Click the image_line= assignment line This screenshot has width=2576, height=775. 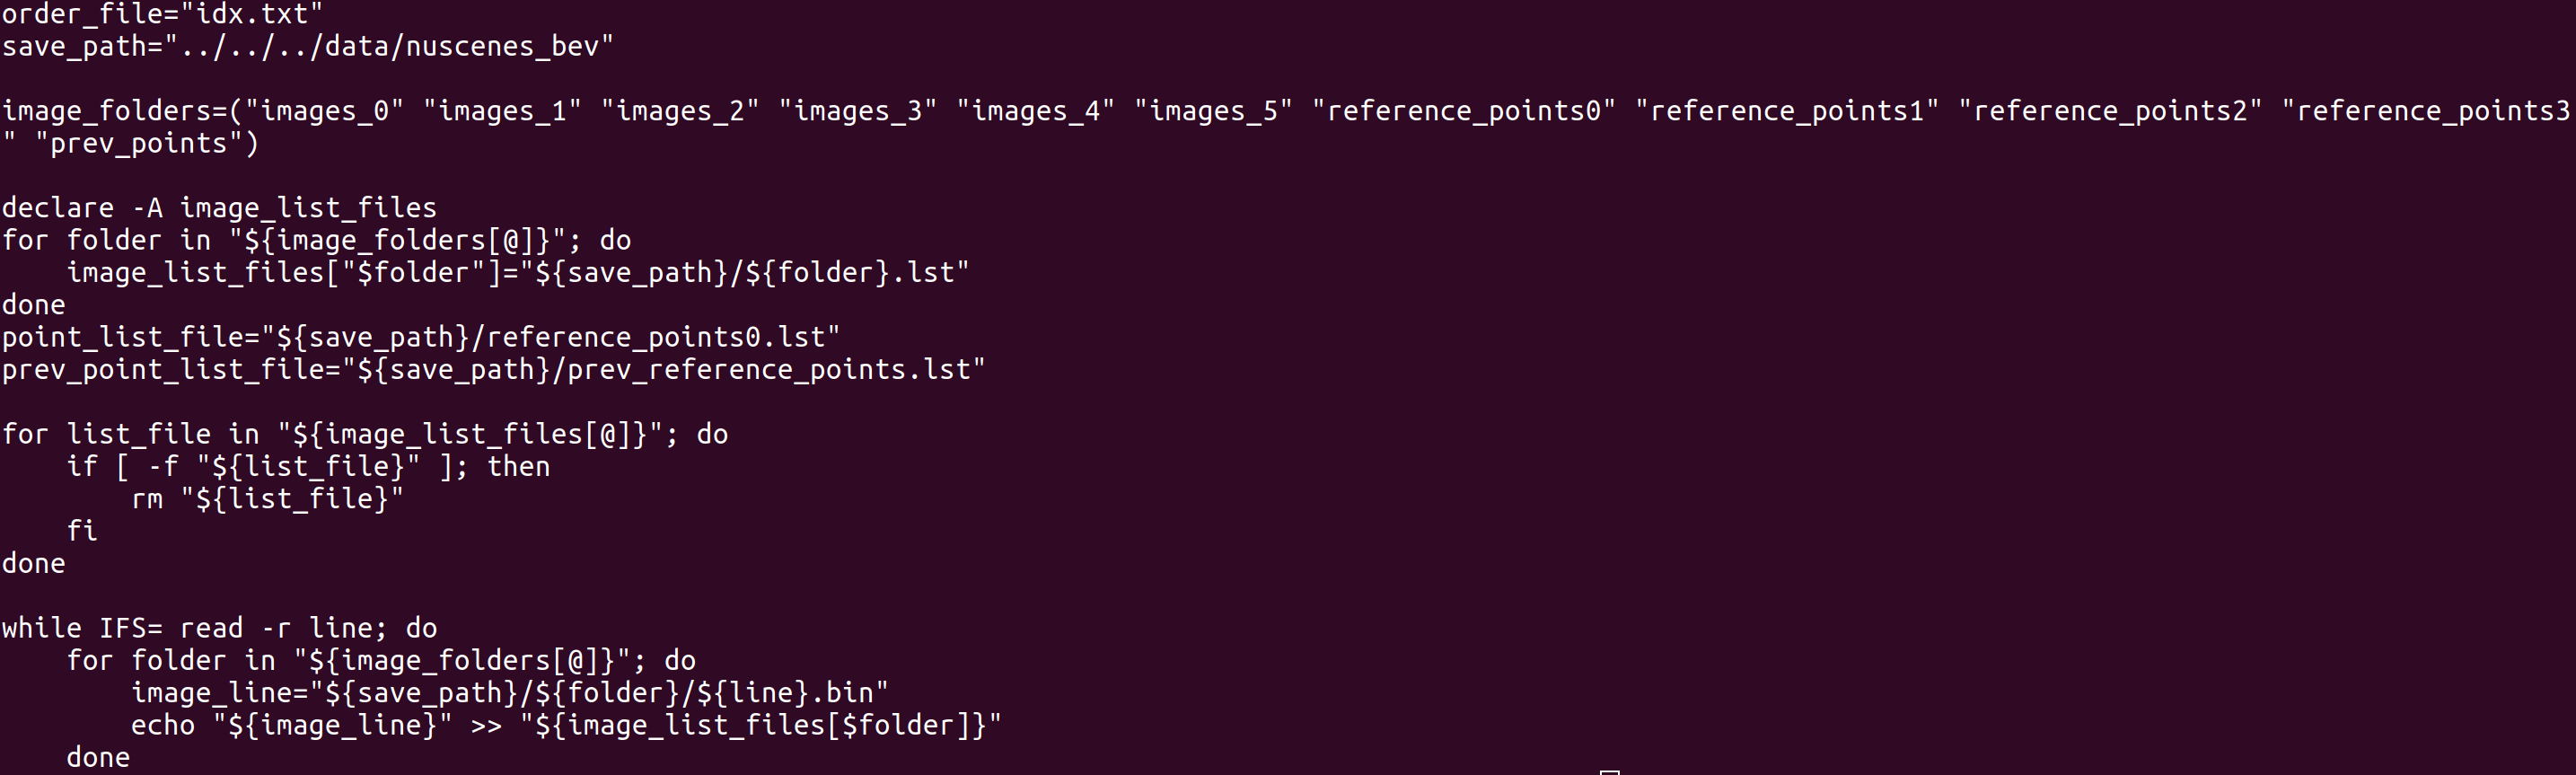tap(509, 693)
